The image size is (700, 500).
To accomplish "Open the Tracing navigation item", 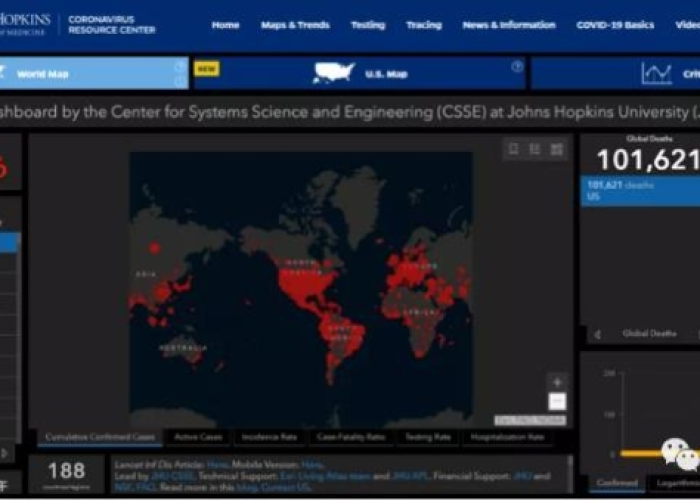I will point(424,25).
